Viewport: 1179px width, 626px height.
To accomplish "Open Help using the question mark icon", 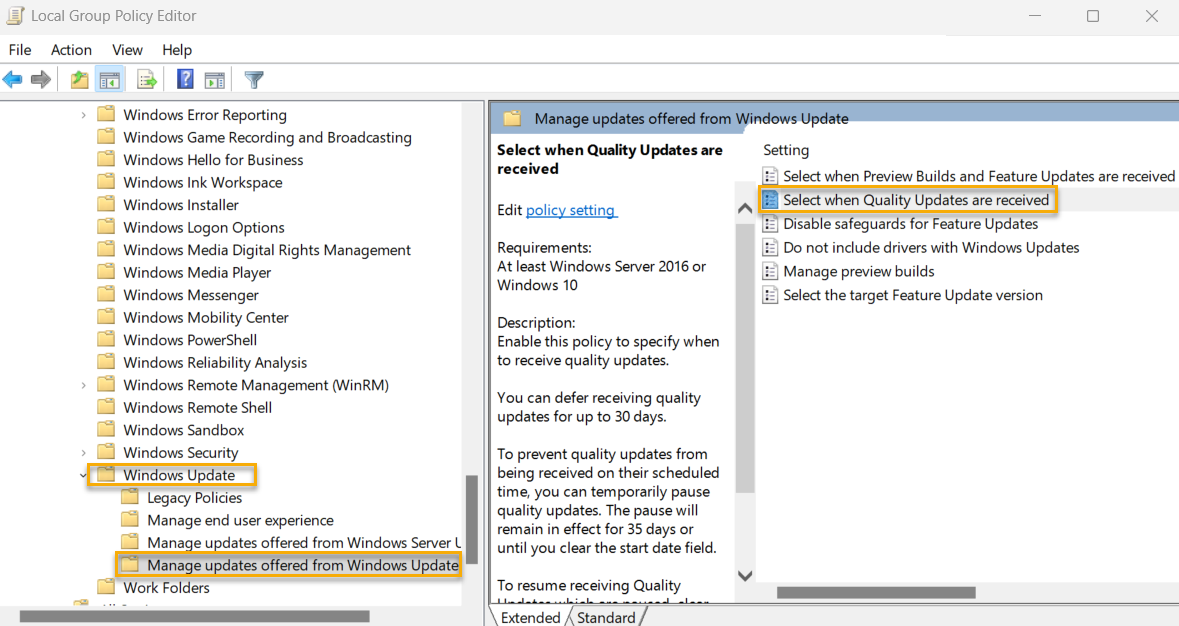I will [185, 79].
